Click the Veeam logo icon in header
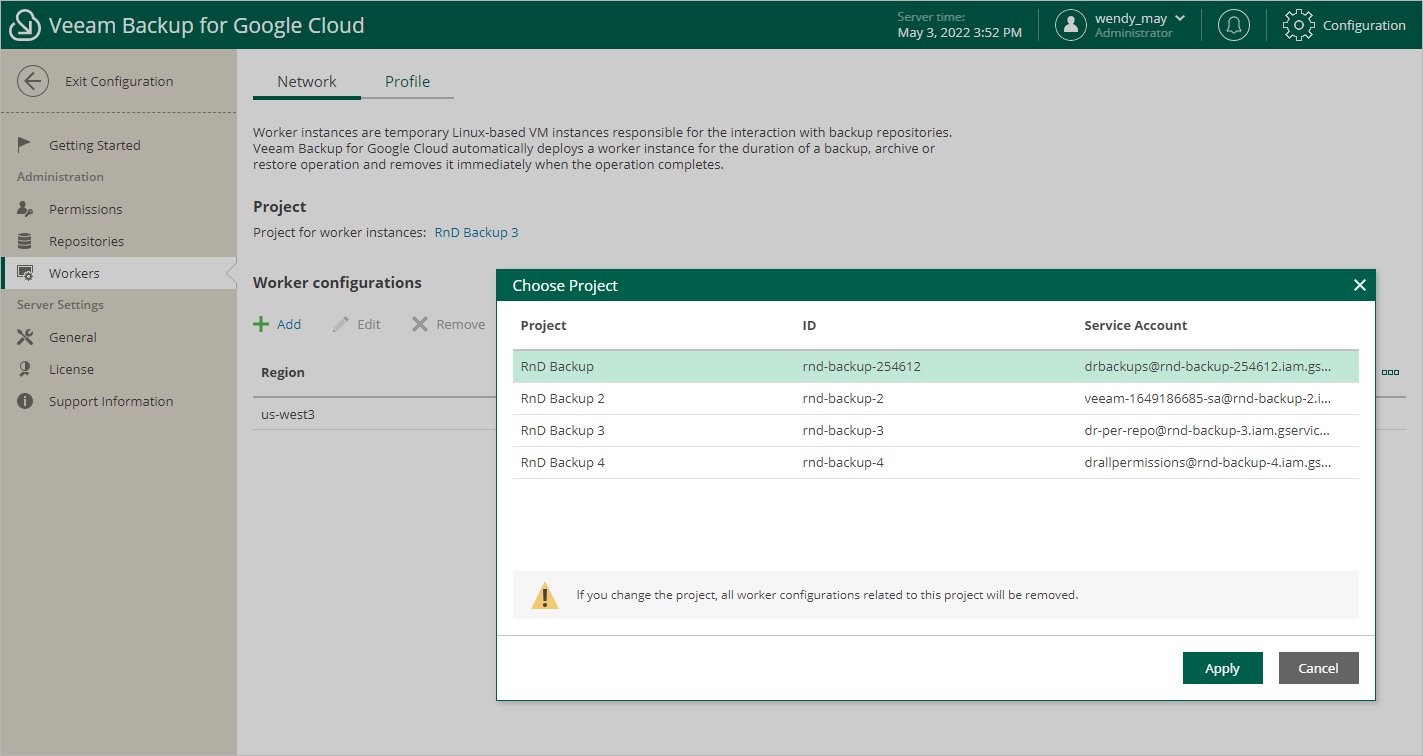Image resolution: width=1423 pixels, height=756 pixels. pyautogui.click(x=25, y=26)
